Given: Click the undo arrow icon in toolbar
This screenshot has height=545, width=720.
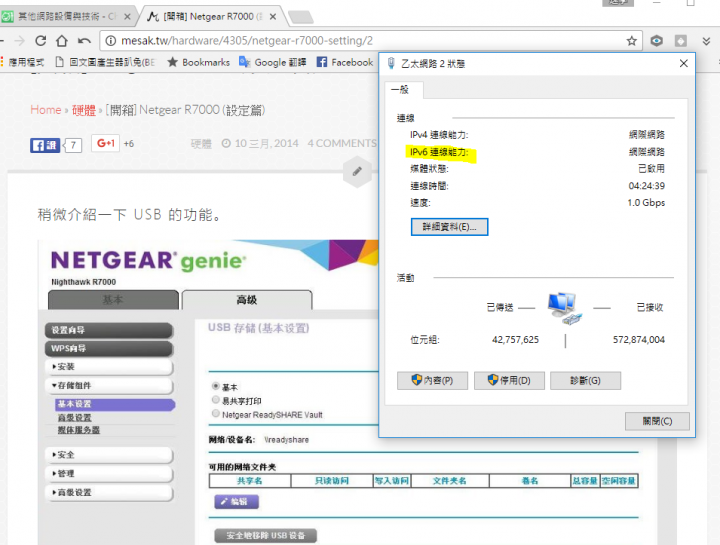Looking at the screenshot, I should point(84,40).
